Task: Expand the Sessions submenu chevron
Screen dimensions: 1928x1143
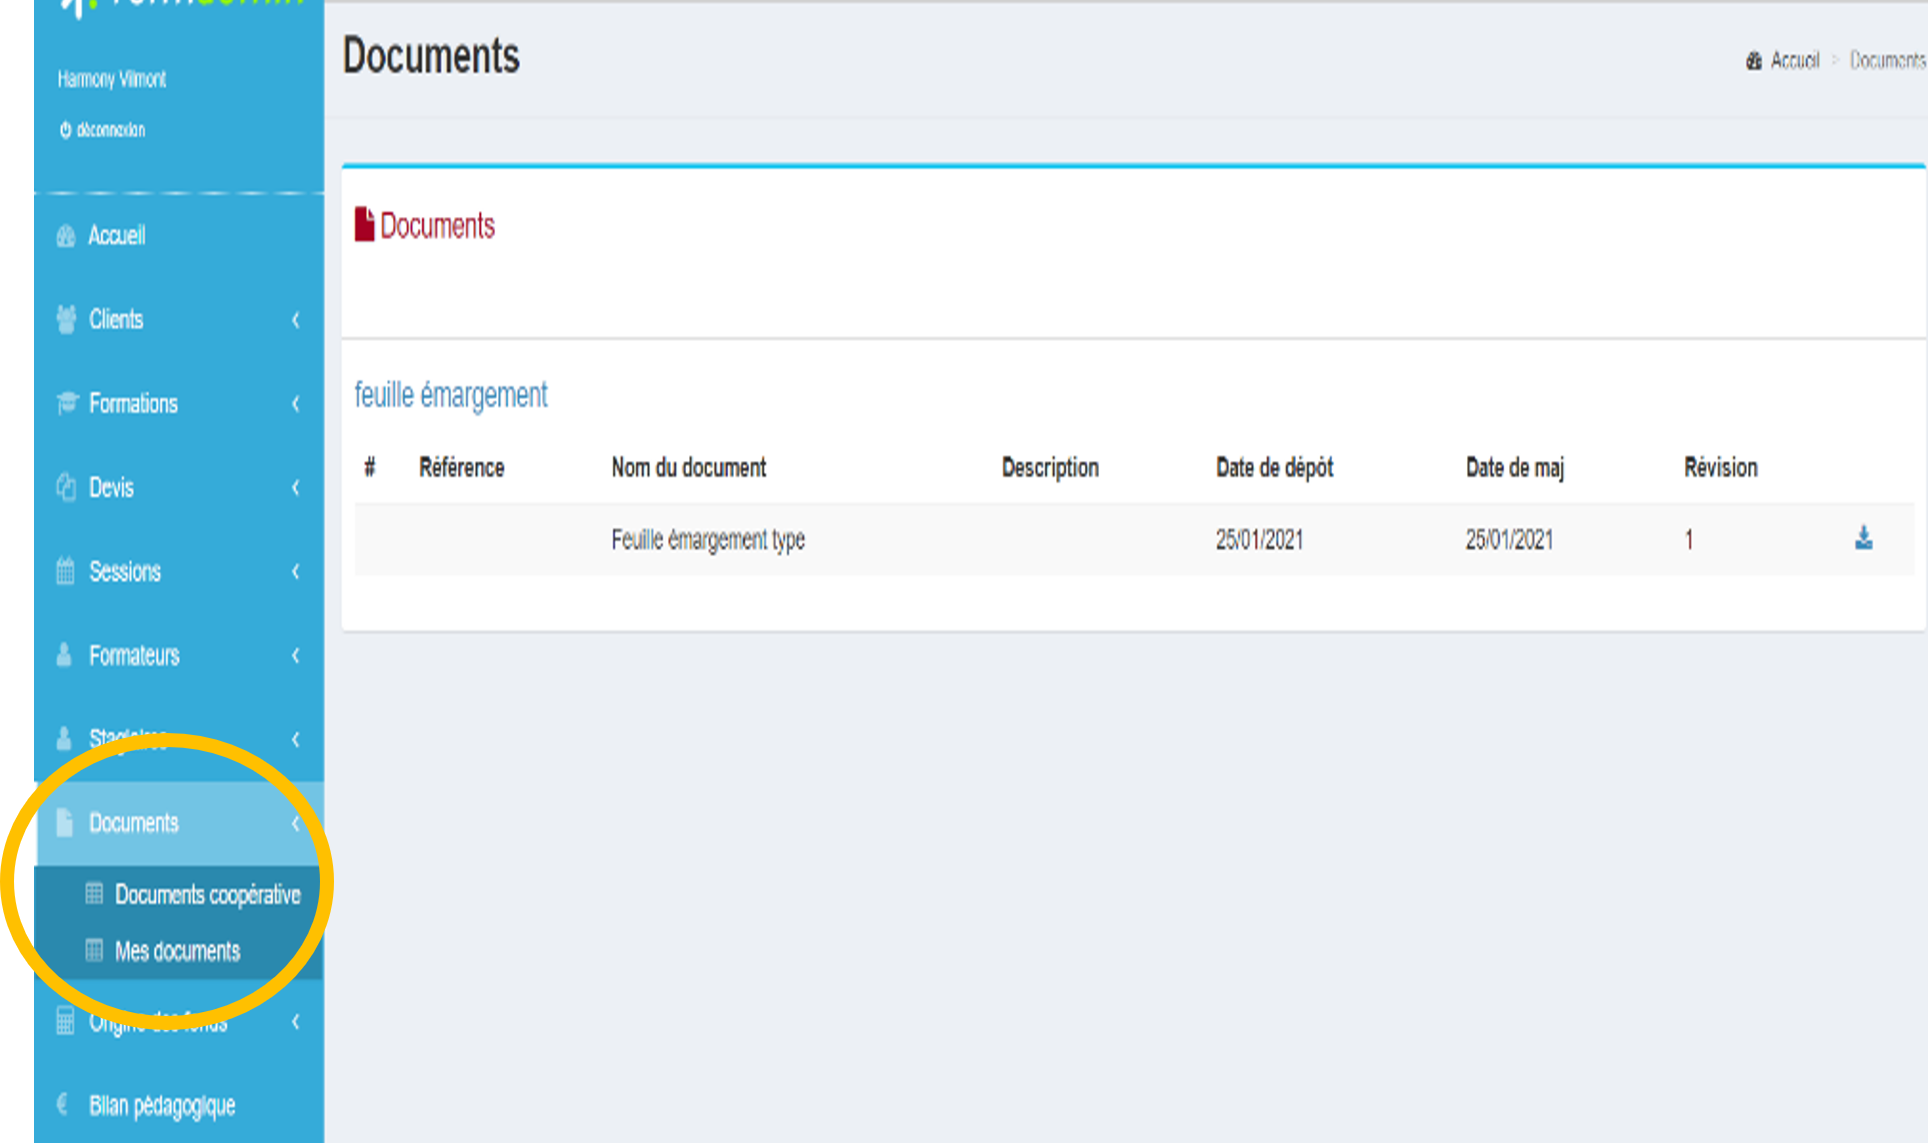Action: [x=296, y=572]
